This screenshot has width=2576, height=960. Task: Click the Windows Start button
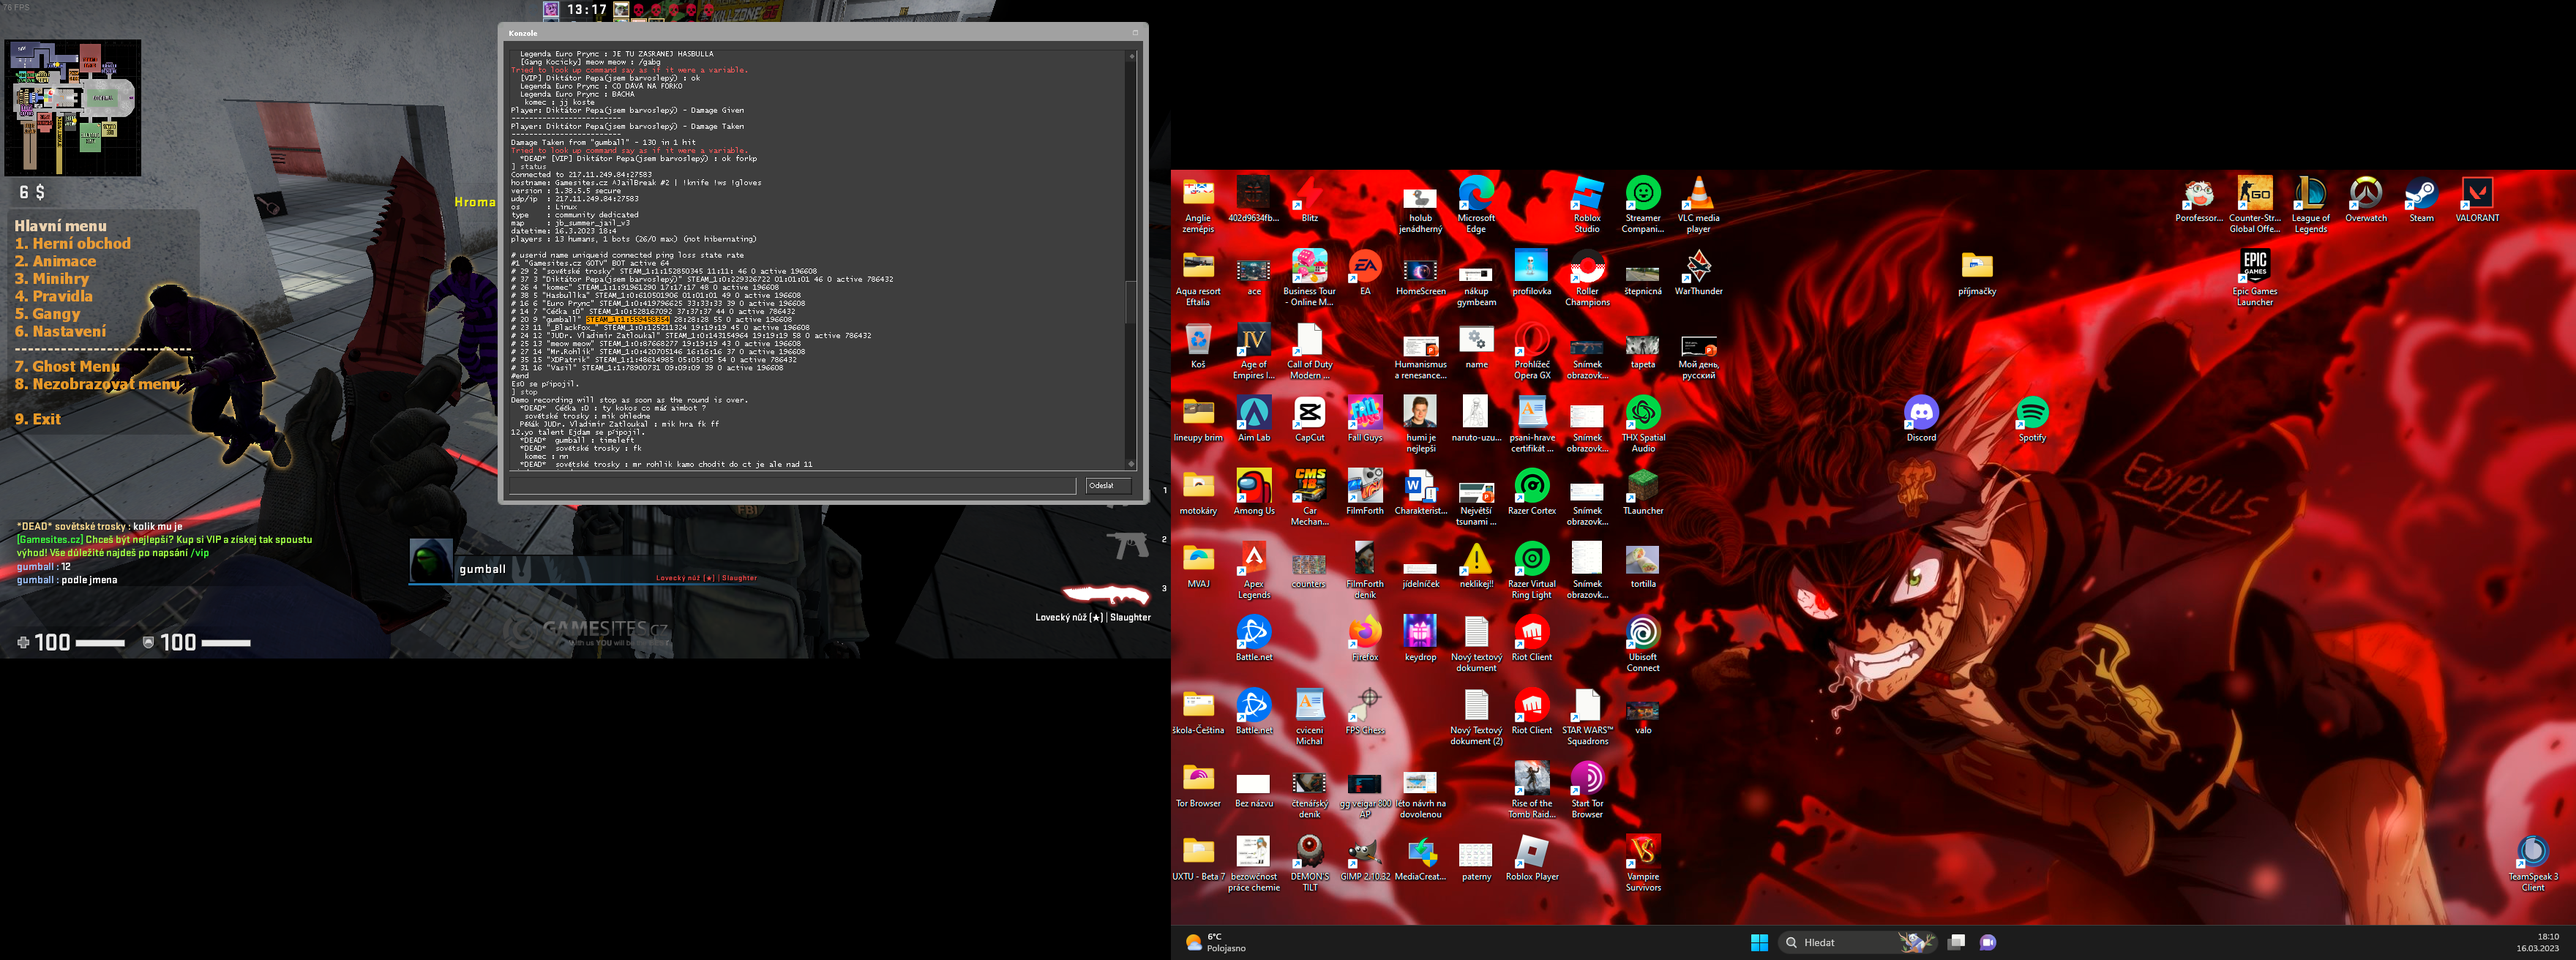tap(1759, 942)
